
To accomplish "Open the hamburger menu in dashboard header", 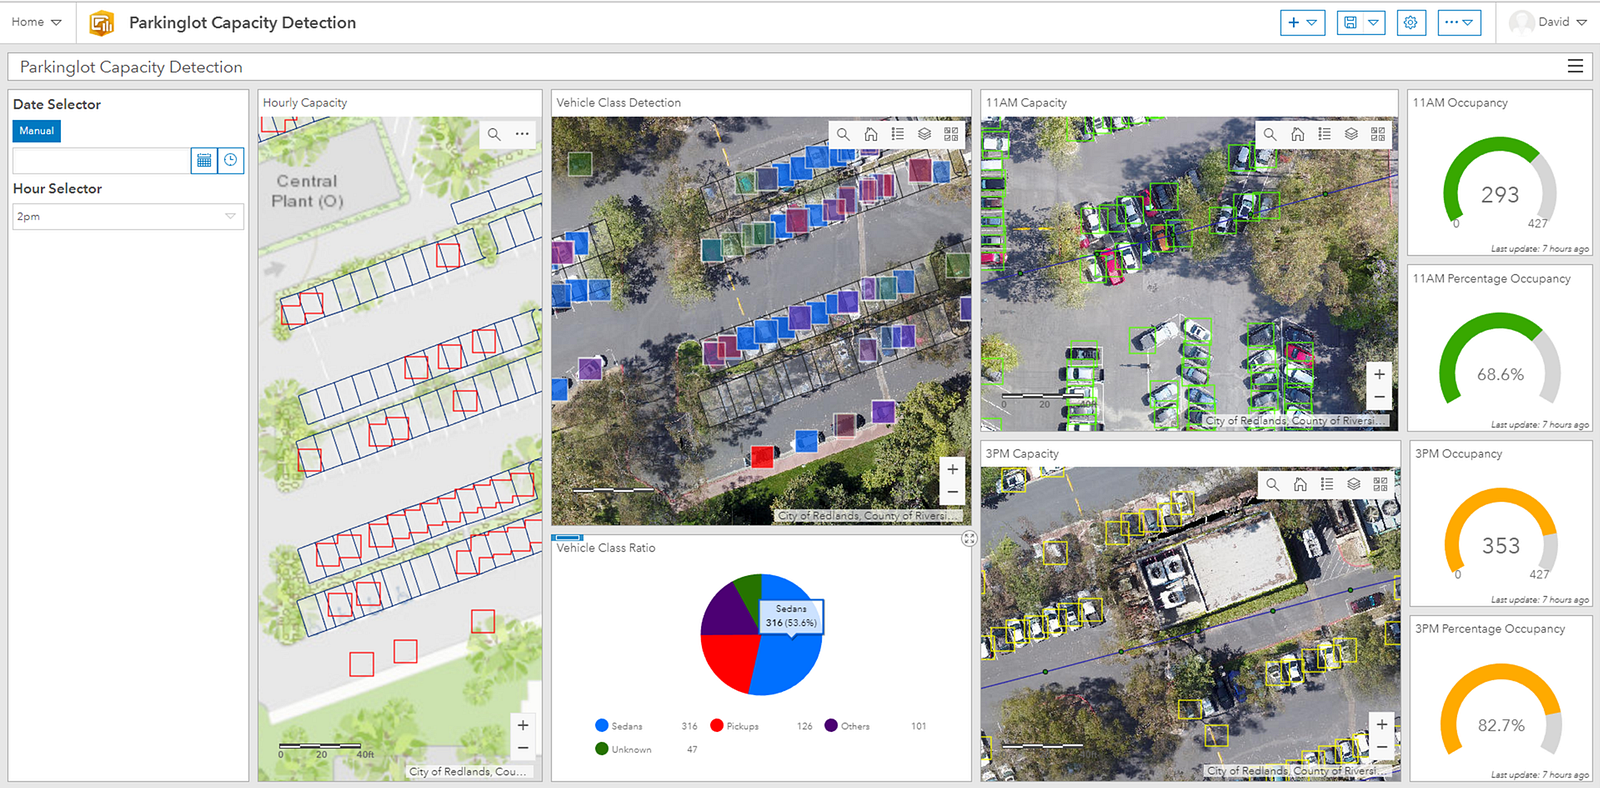I will (1575, 66).
